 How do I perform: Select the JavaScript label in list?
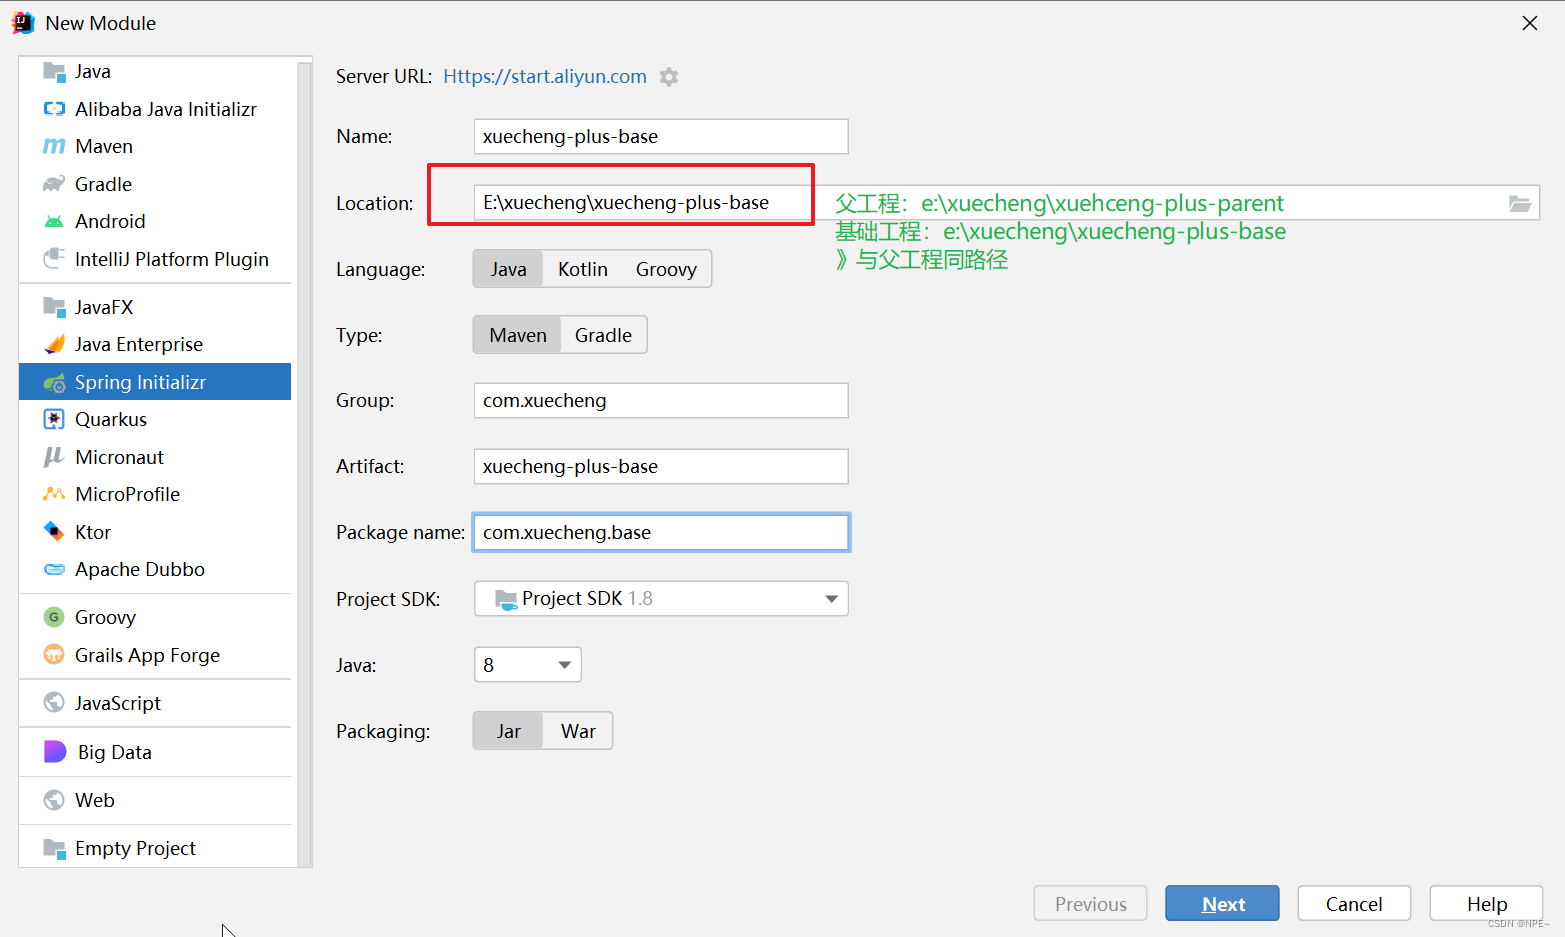(118, 703)
